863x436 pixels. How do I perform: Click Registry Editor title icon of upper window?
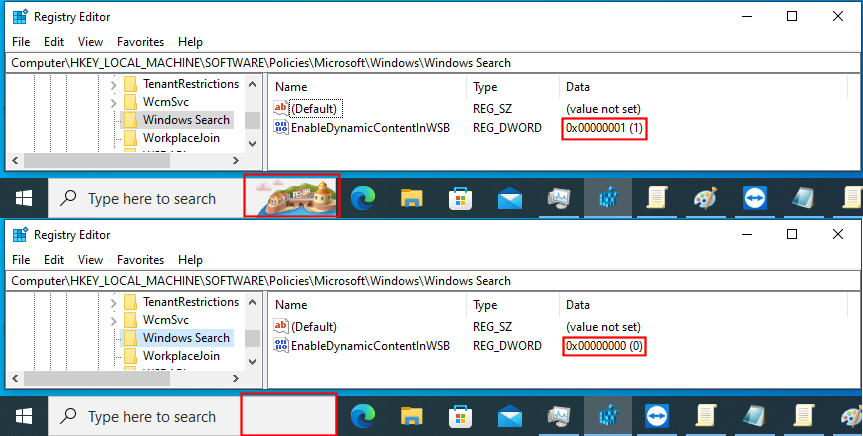20,17
